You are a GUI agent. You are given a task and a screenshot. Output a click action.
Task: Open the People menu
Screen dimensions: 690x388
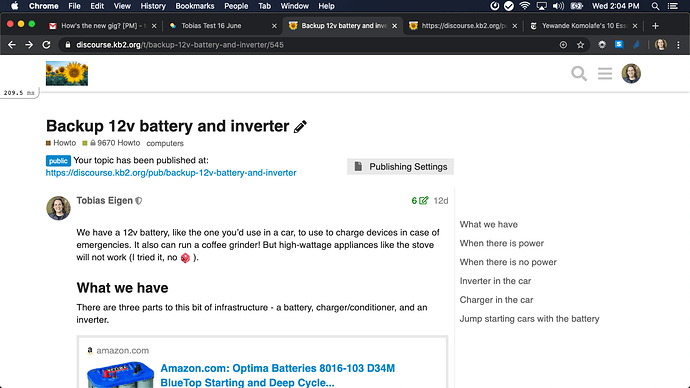click(236, 6)
